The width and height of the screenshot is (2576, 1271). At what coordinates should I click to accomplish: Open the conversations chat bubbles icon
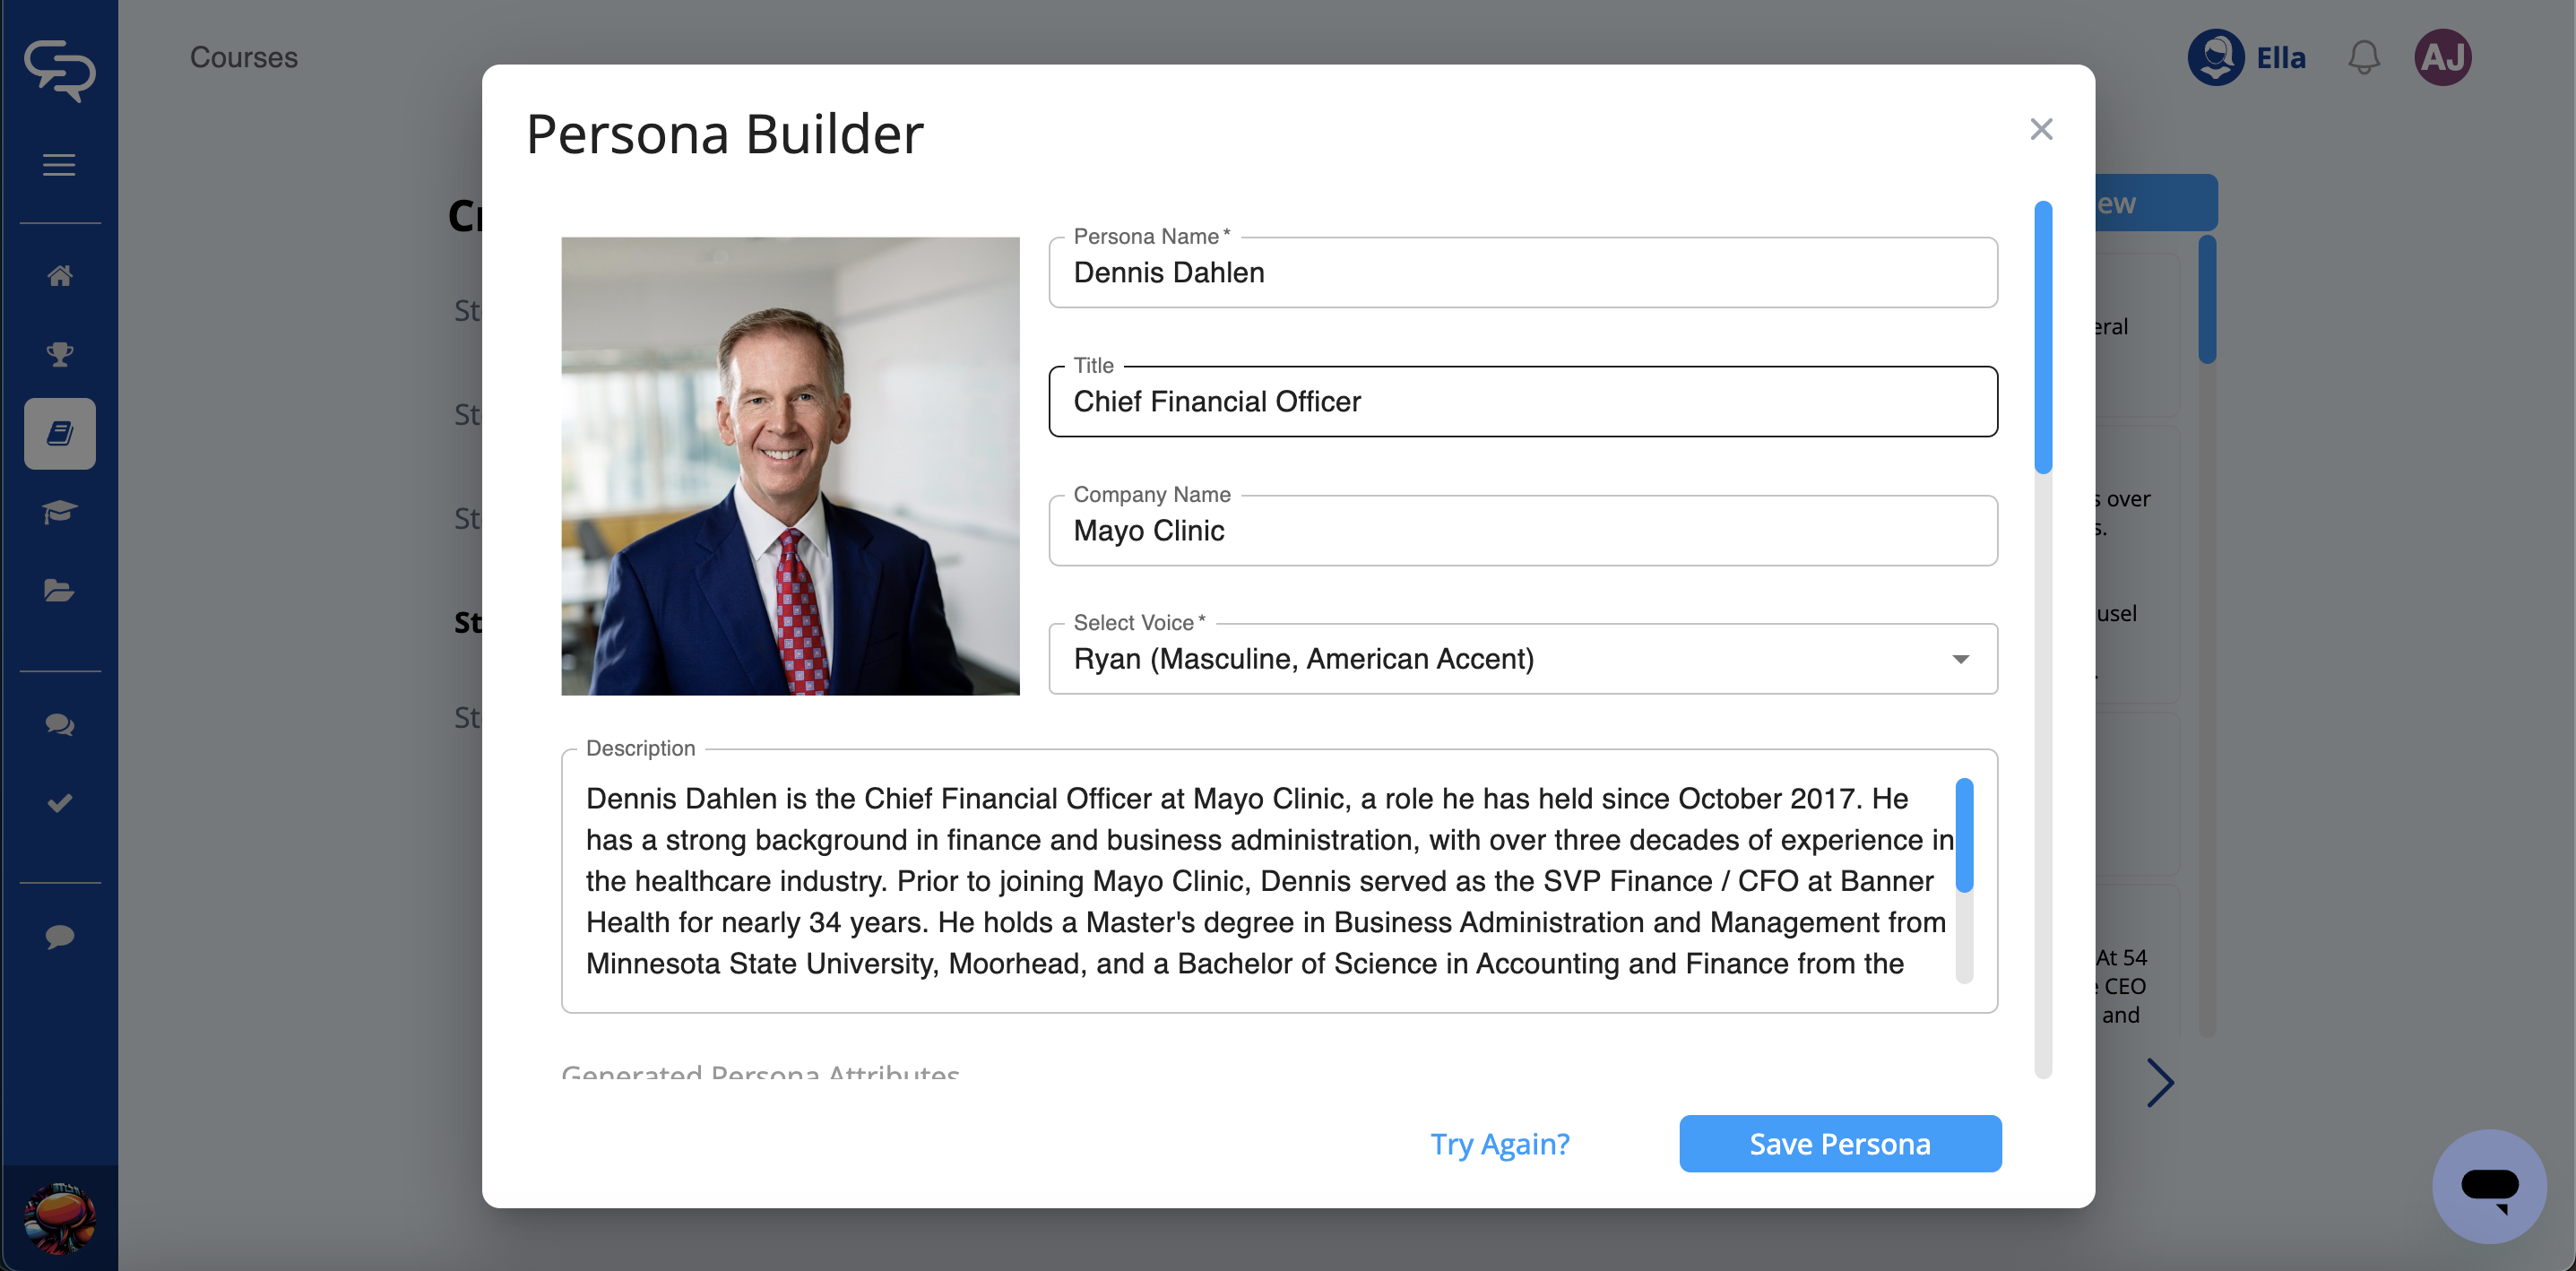60,725
